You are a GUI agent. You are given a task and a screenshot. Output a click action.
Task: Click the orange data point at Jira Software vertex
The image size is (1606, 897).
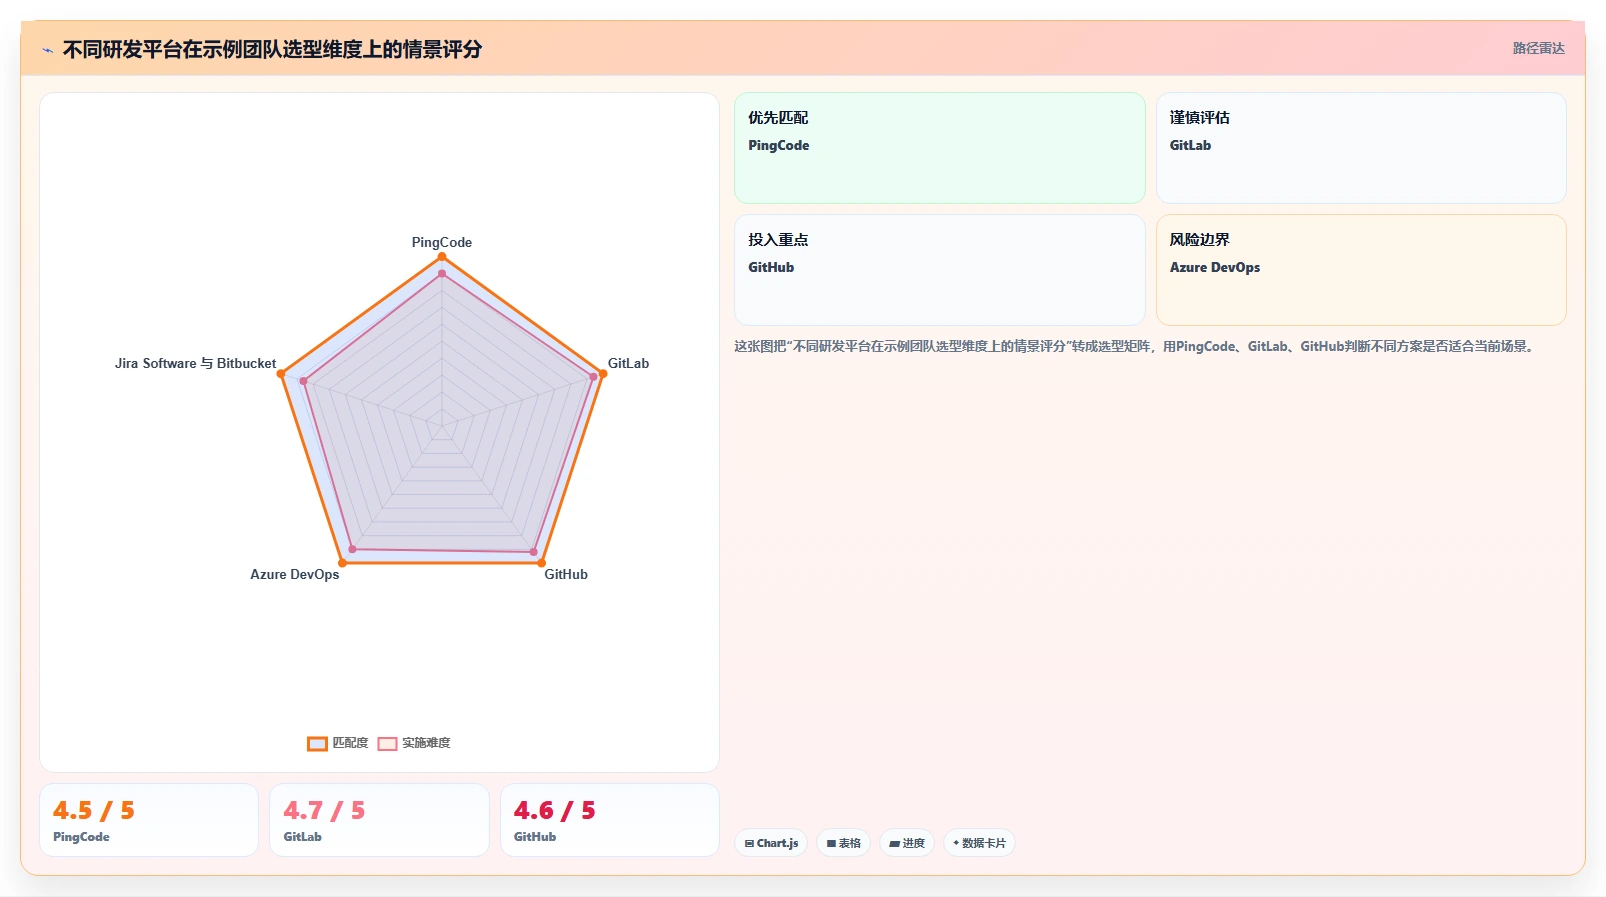coord(281,374)
